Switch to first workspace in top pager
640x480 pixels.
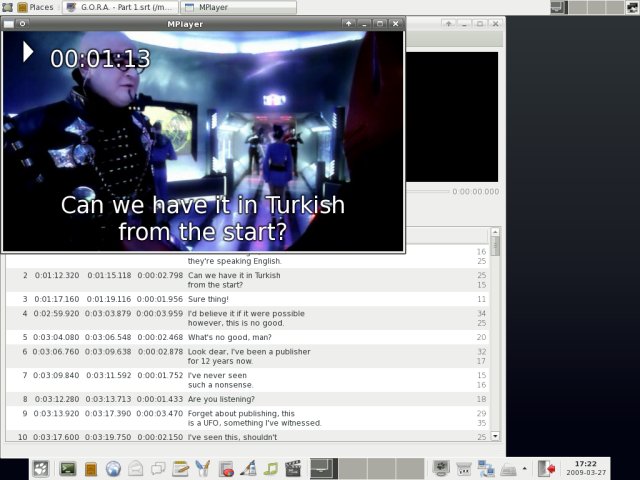559,7
